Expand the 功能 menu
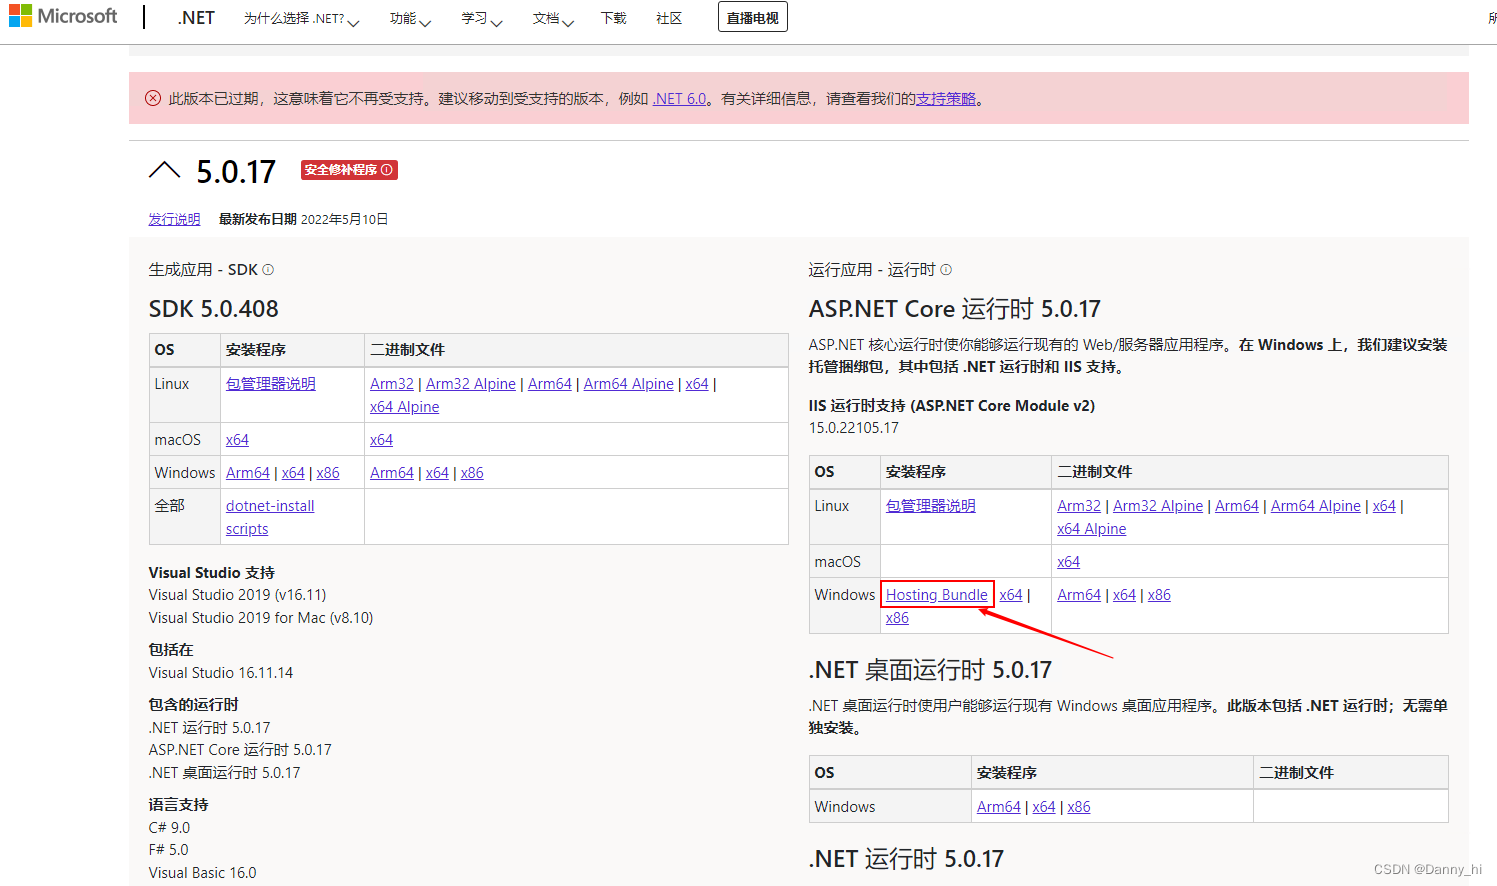This screenshot has width=1497, height=886. [x=410, y=18]
